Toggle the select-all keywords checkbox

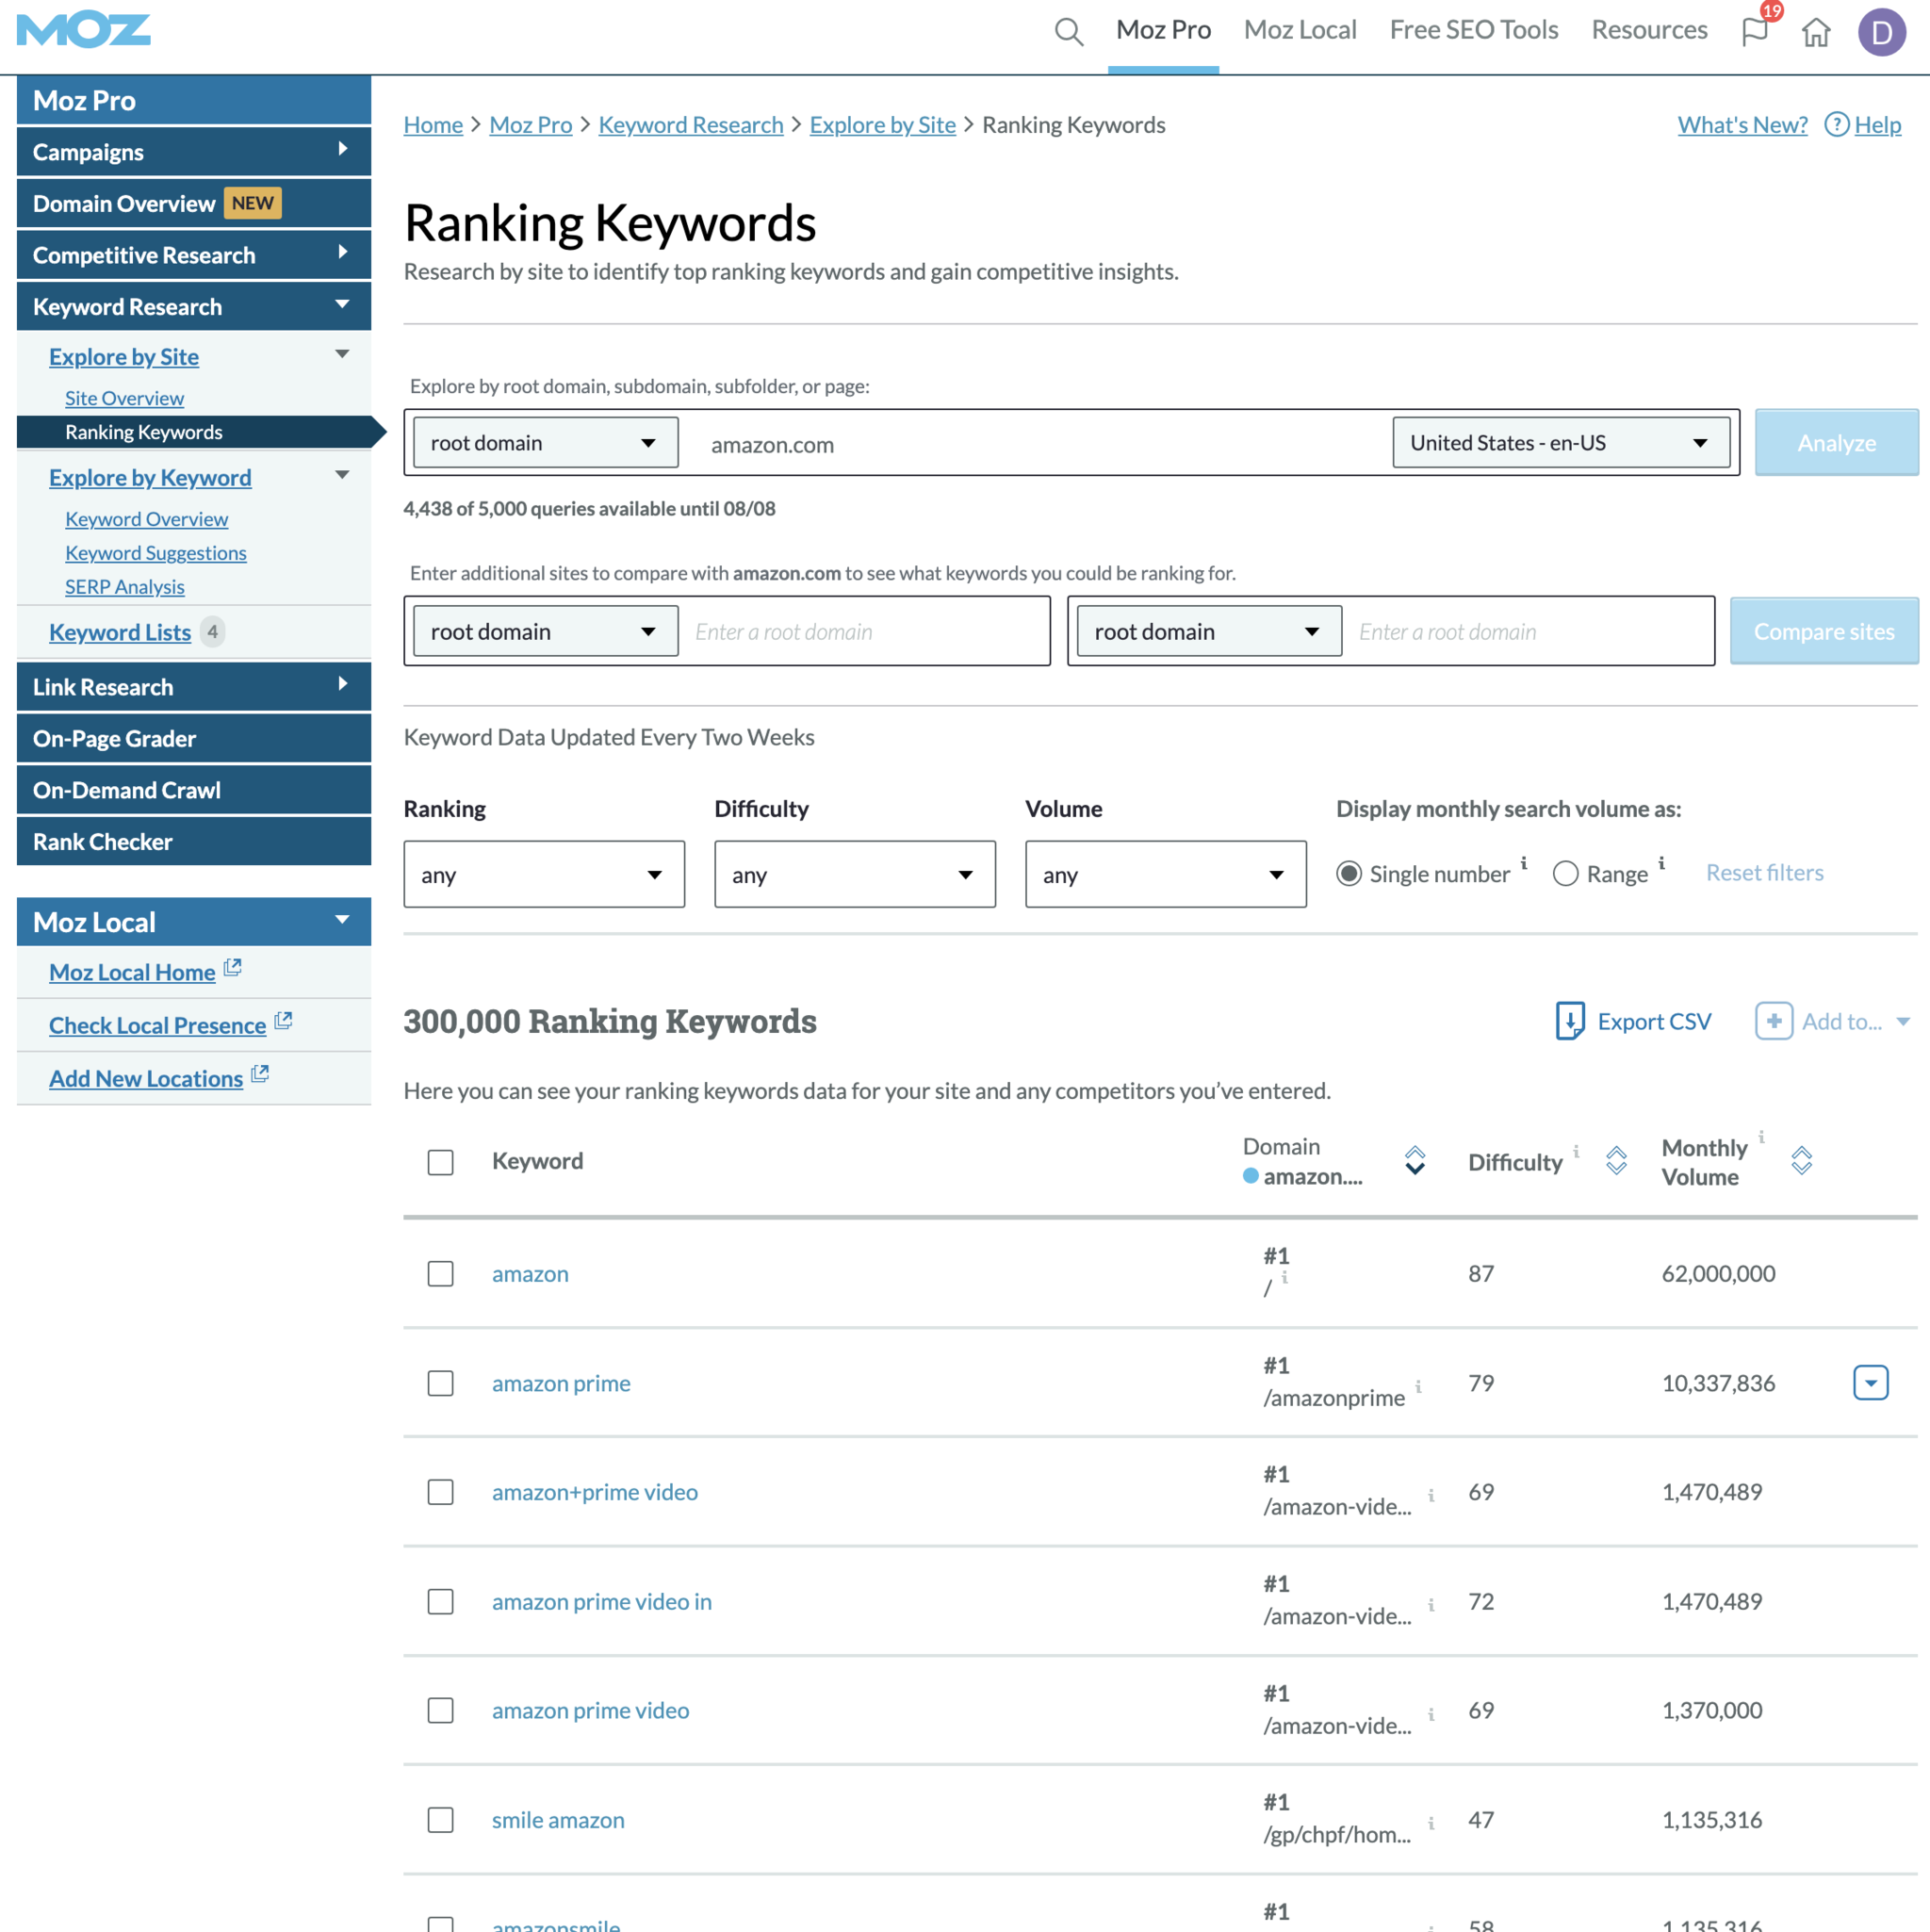point(440,1162)
